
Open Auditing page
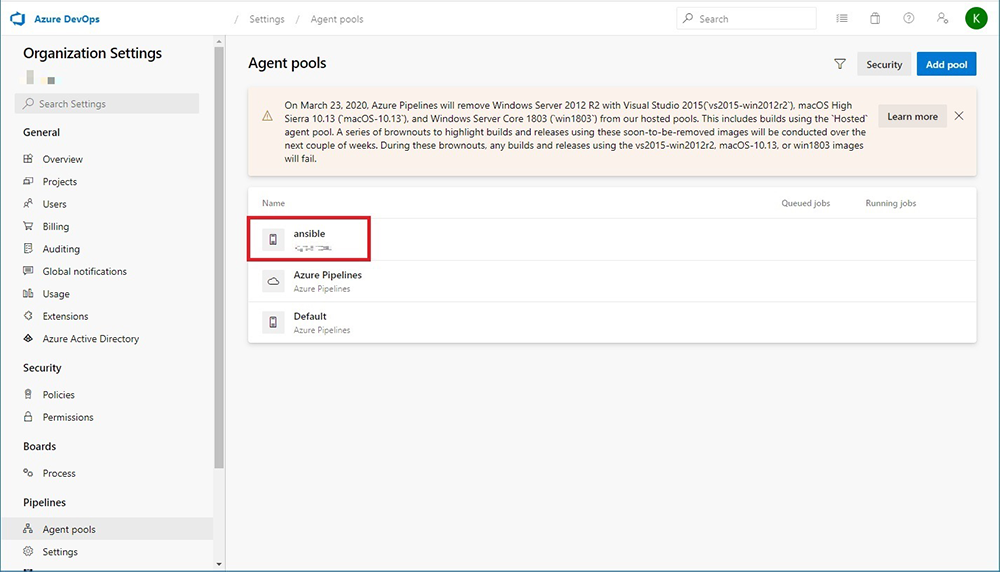tap(61, 249)
